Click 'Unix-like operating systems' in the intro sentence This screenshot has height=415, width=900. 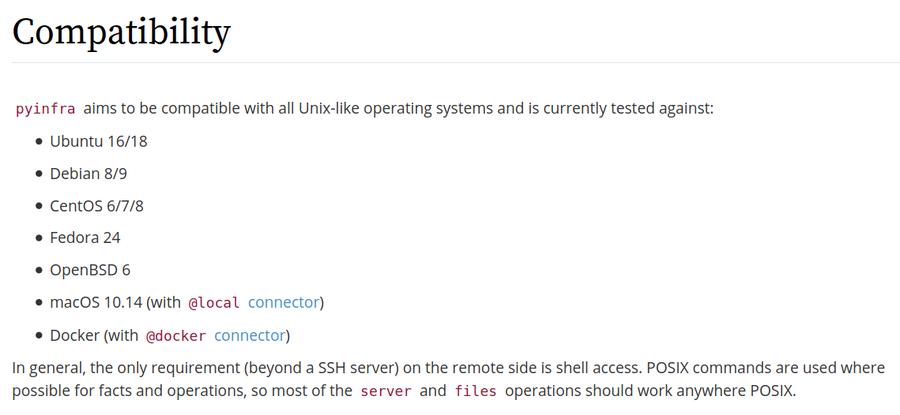click(396, 108)
